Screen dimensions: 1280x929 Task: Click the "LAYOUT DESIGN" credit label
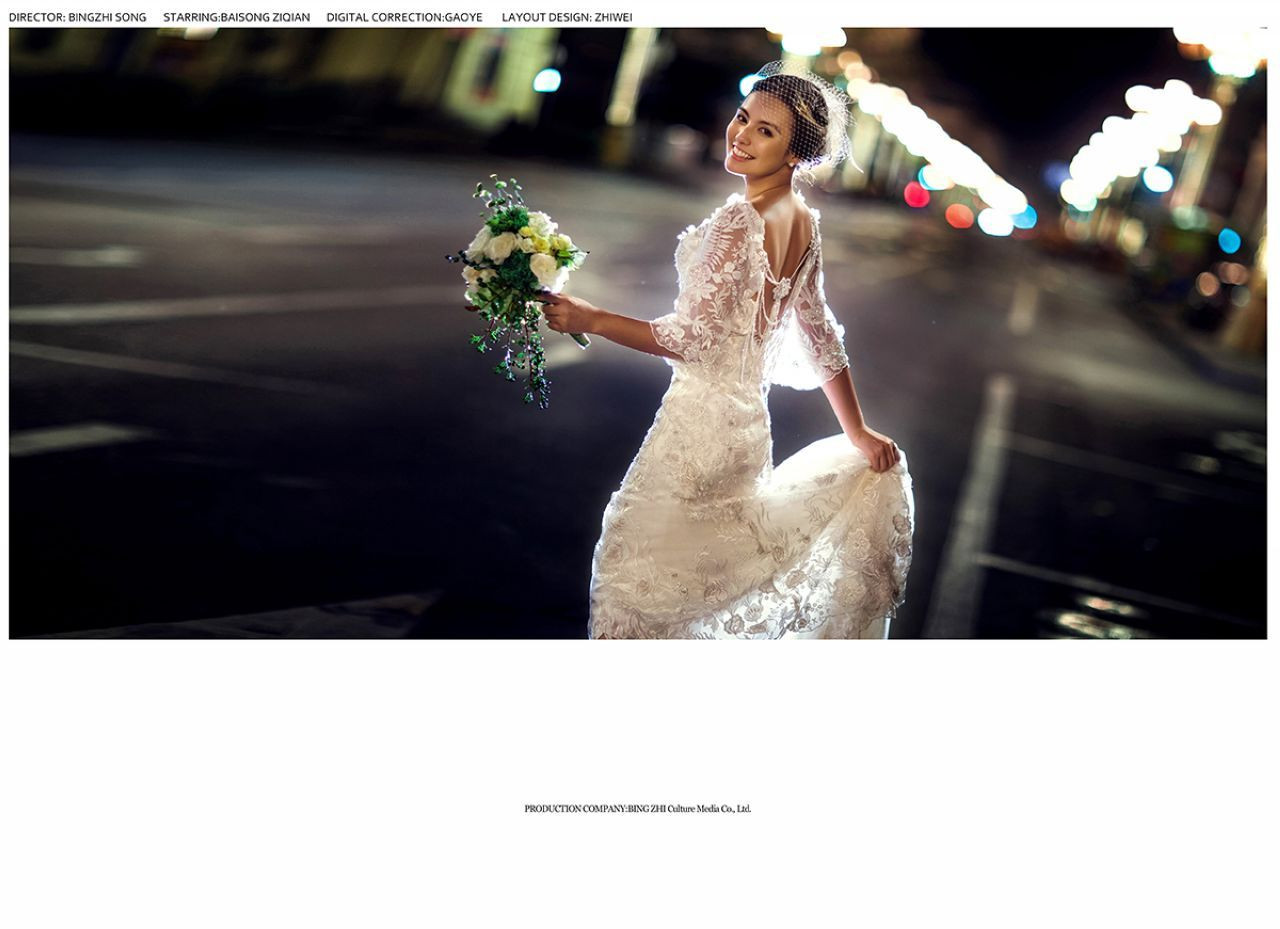pos(545,17)
